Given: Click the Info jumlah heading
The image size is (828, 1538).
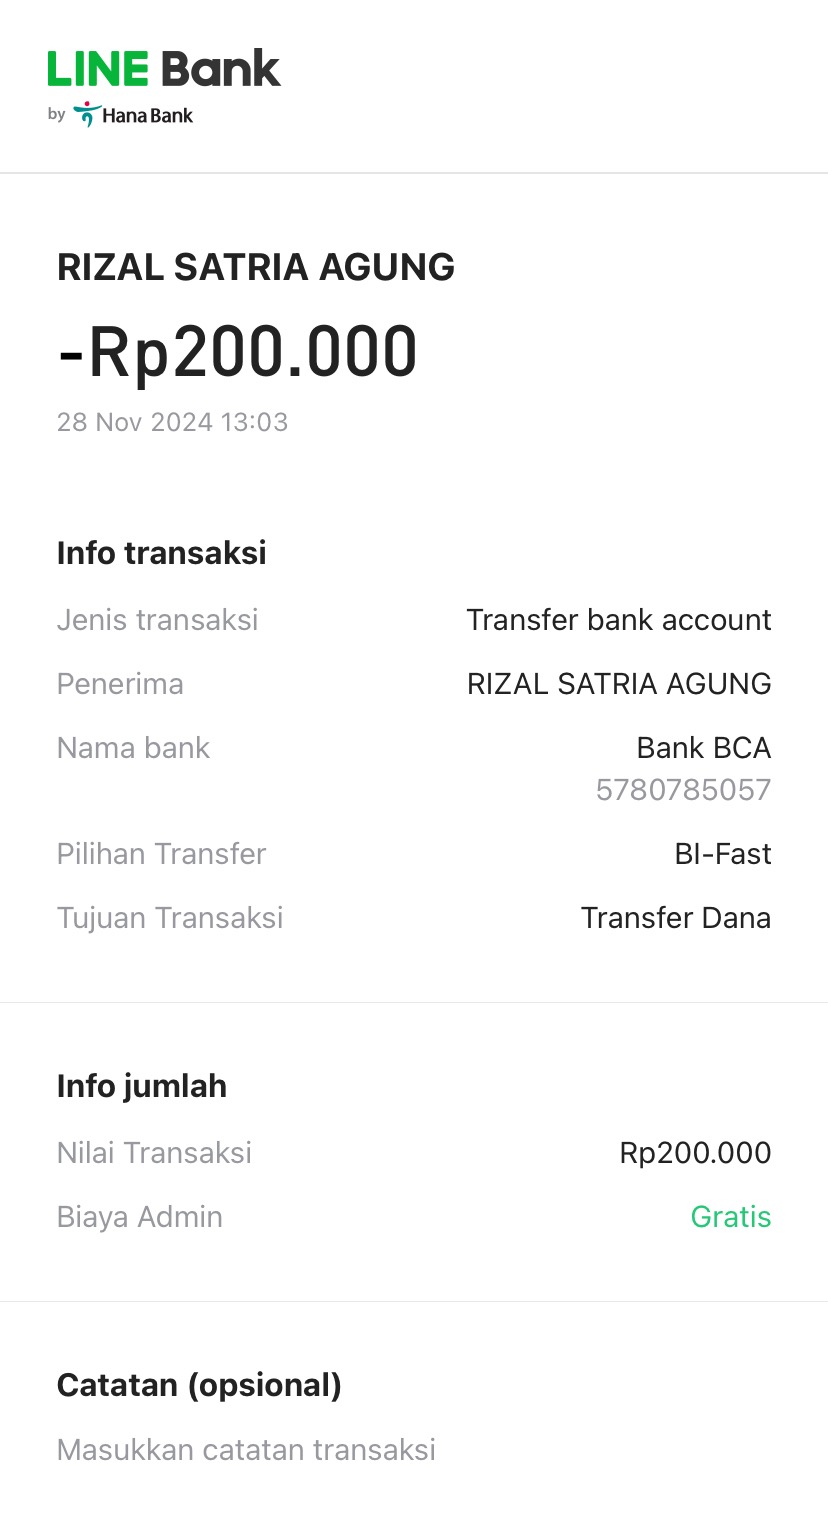Looking at the screenshot, I should (x=142, y=1086).
